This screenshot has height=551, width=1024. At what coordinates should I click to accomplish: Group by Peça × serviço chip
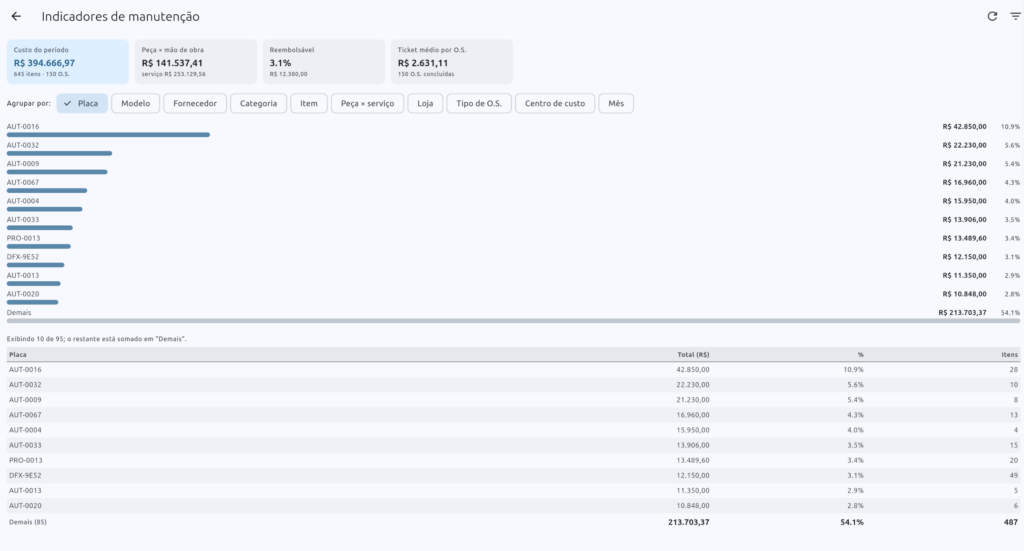pos(367,103)
